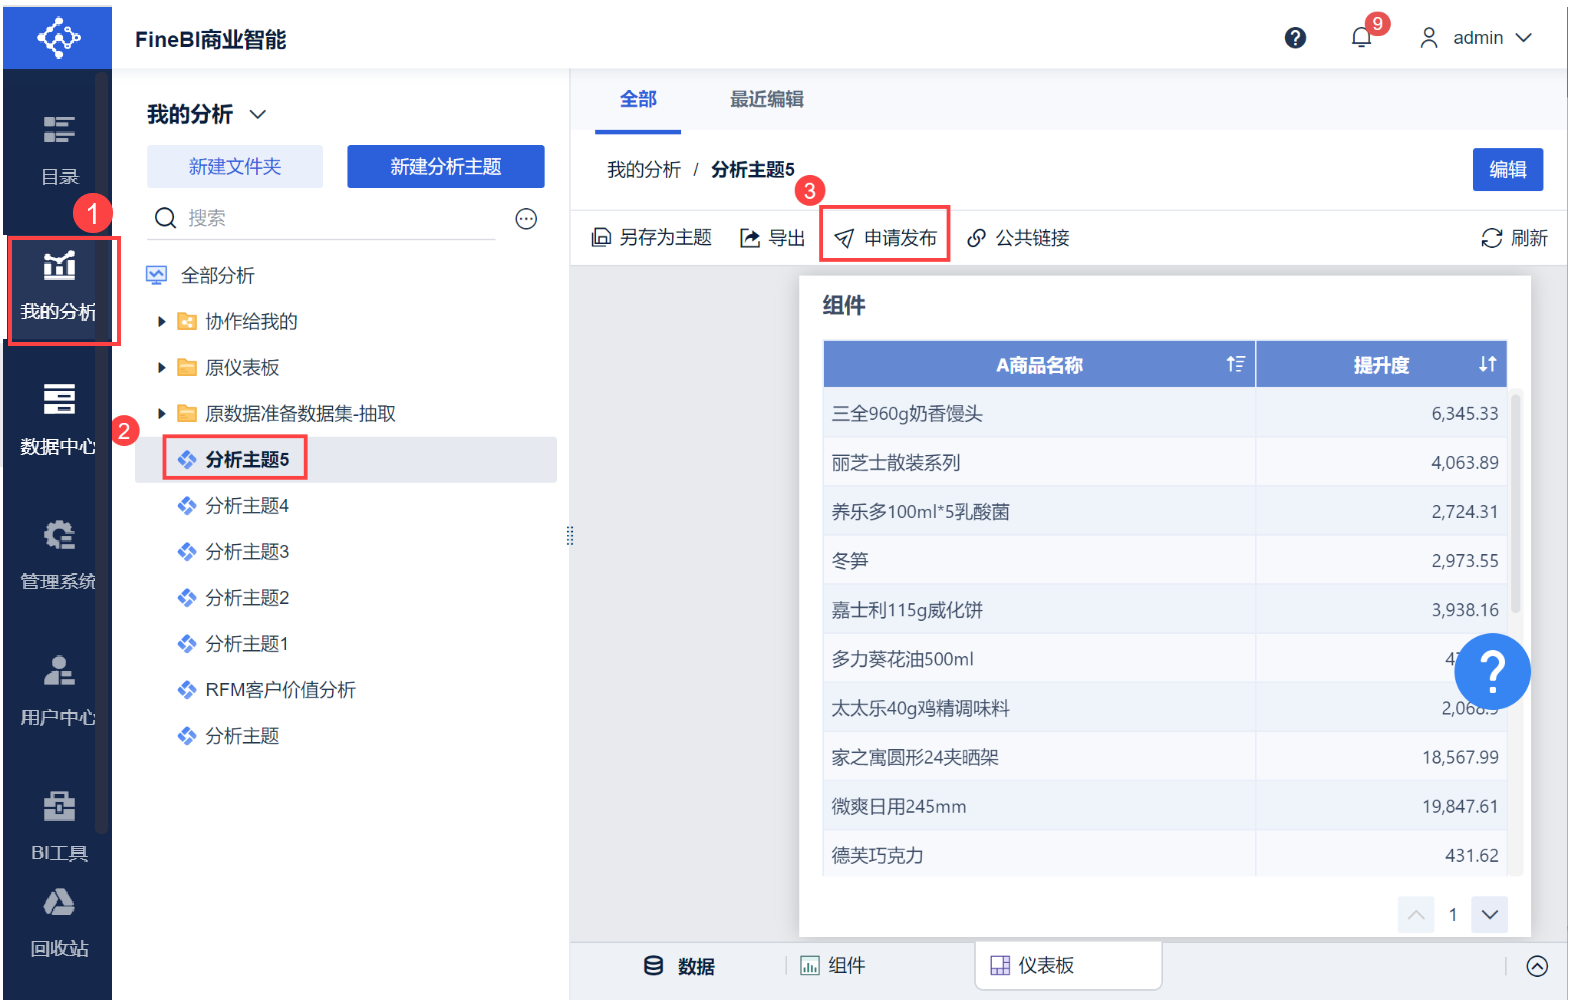This screenshot has width=1578, height=1000.
Task: Click the 三全960g奶香馒头 cell
Action: pyautogui.click(x=1039, y=413)
